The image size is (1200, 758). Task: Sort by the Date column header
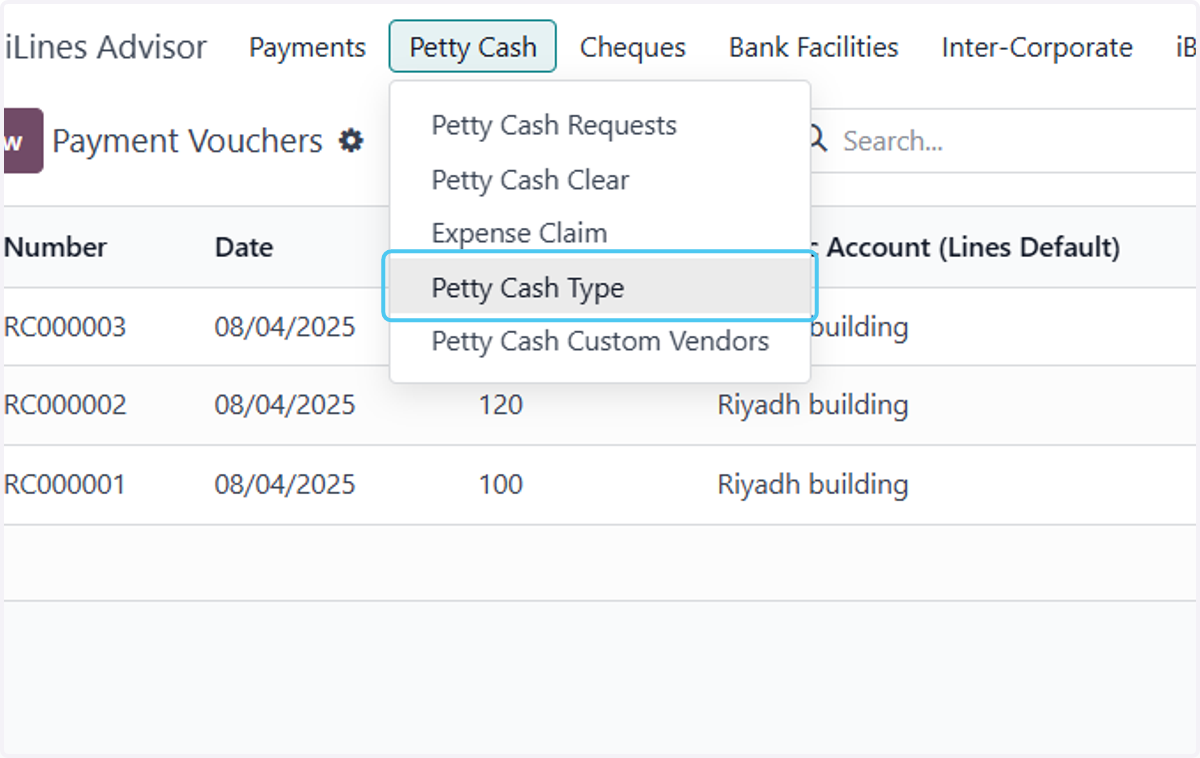pos(244,247)
